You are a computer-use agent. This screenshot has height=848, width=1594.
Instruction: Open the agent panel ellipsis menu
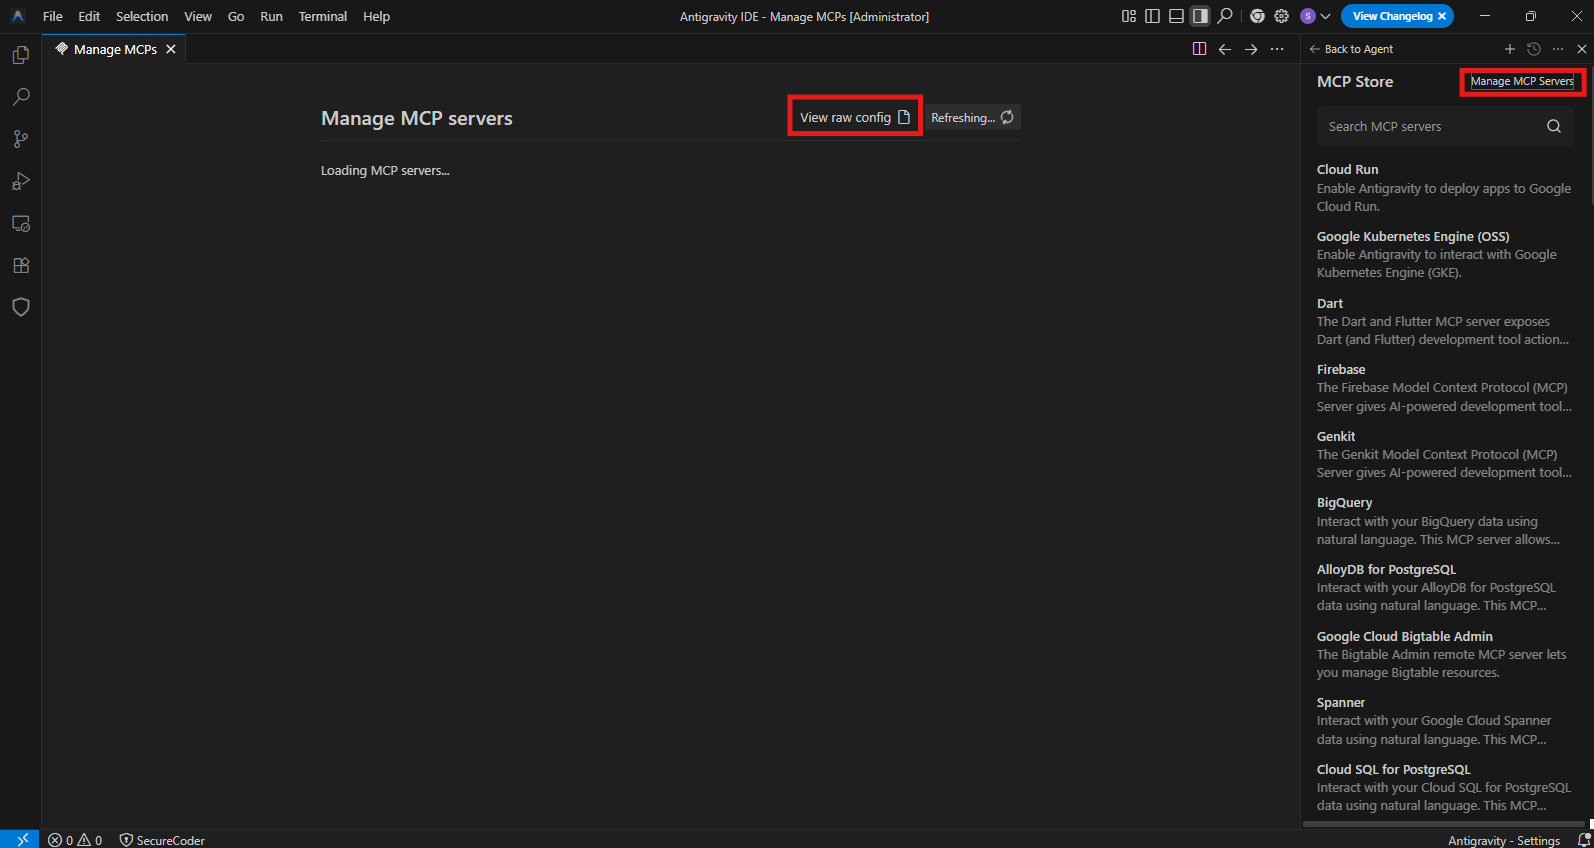[1558, 49]
